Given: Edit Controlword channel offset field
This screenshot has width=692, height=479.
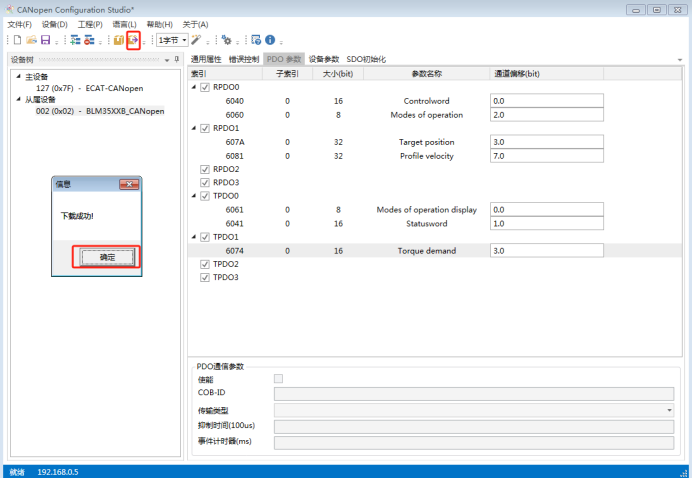Looking at the screenshot, I should (546, 101).
